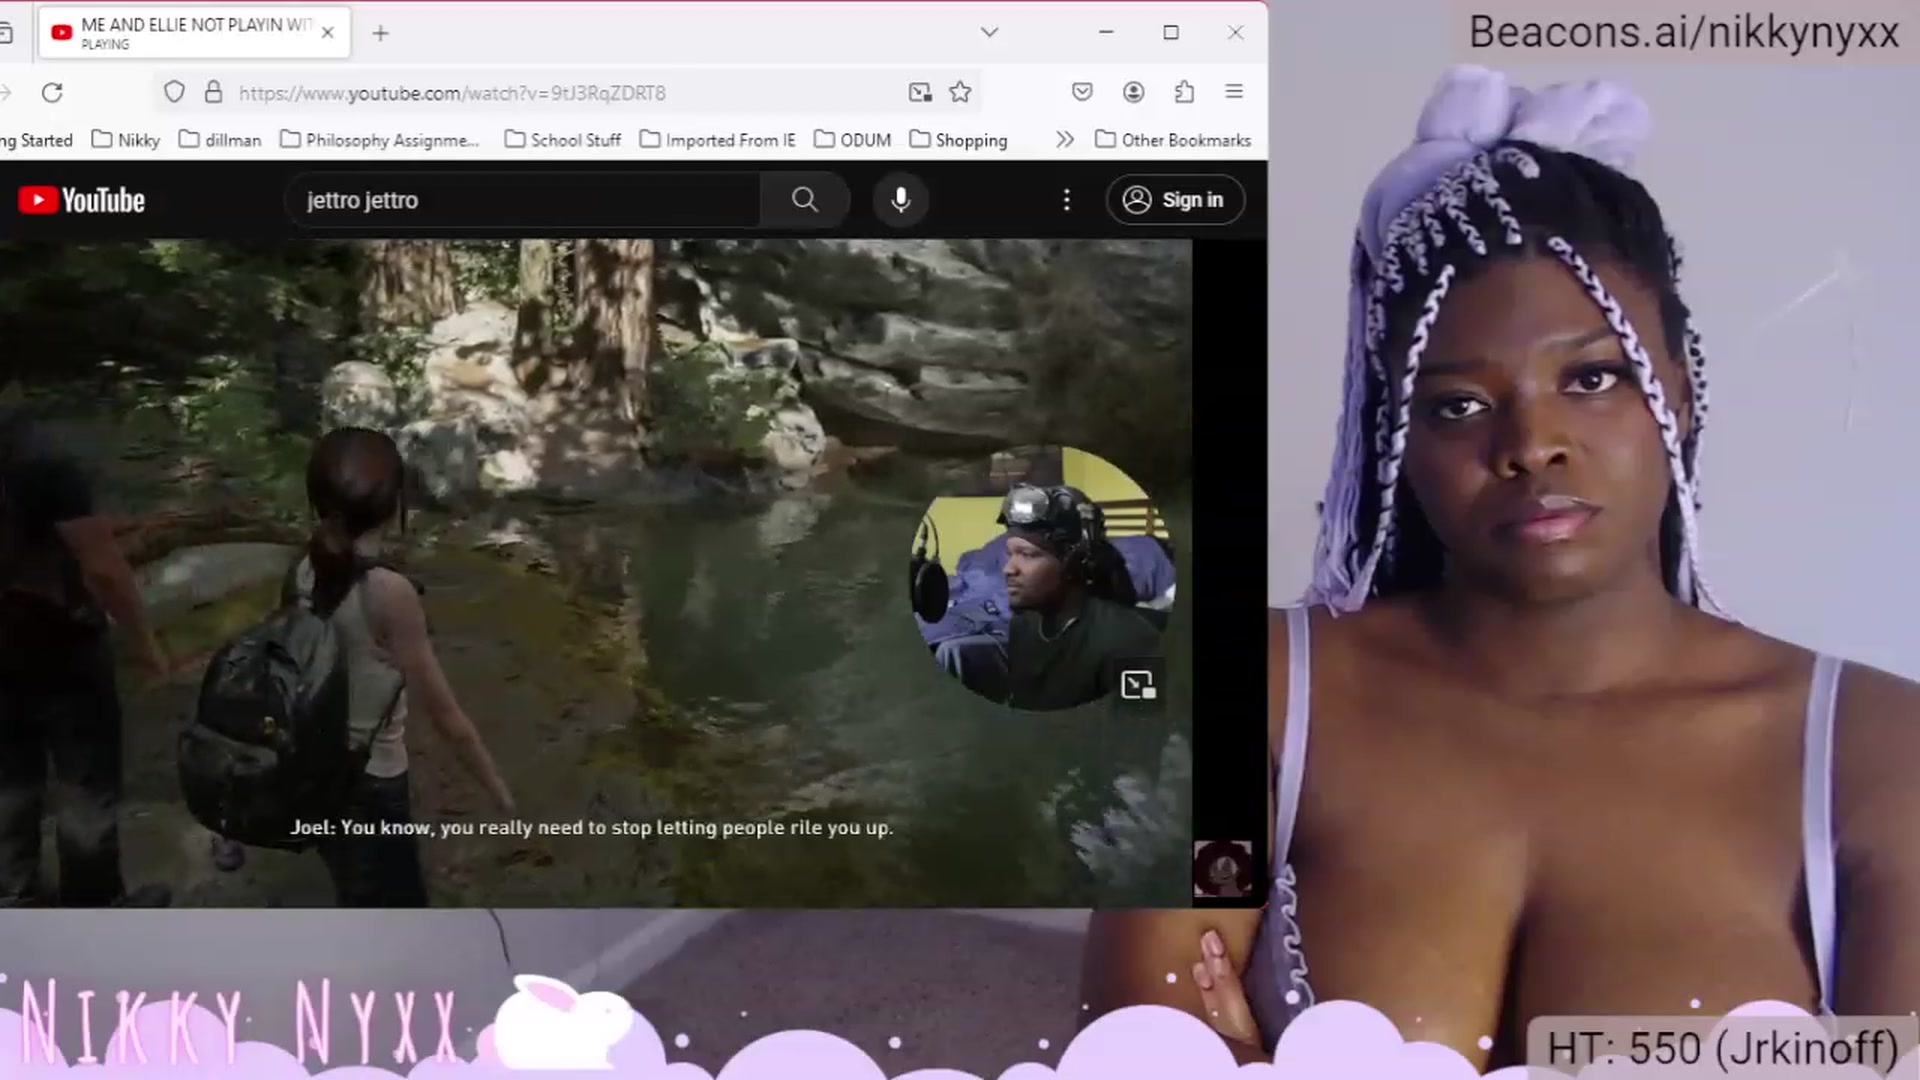Open the Firefox account icon
The height and width of the screenshot is (1080, 1920).
click(x=1133, y=92)
